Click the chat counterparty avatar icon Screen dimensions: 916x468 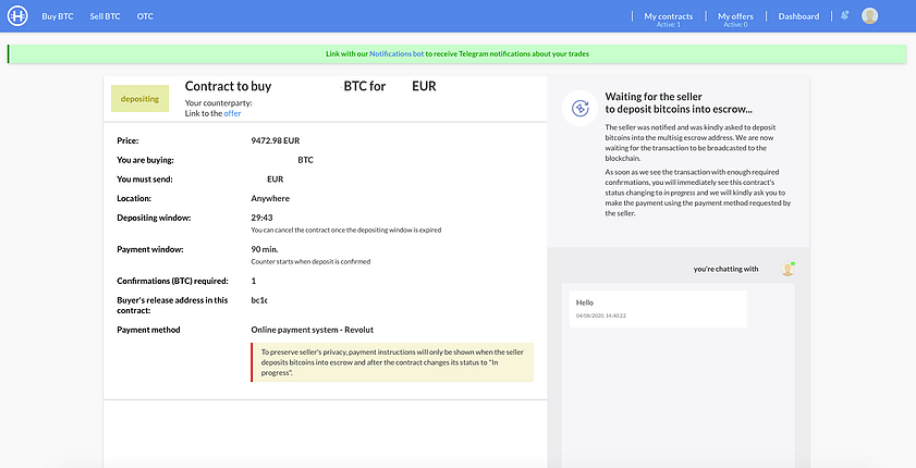[x=787, y=269]
